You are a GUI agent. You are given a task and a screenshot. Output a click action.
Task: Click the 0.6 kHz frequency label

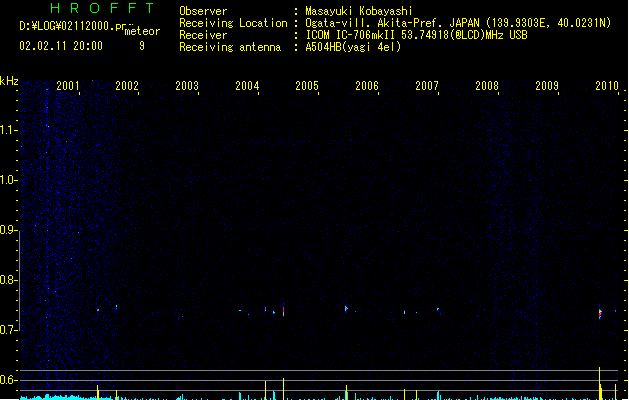8,380
